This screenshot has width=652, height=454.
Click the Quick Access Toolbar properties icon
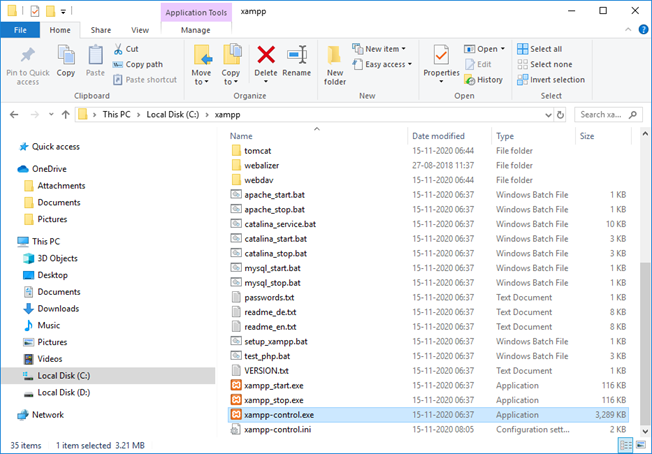pyautogui.click(x=35, y=11)
